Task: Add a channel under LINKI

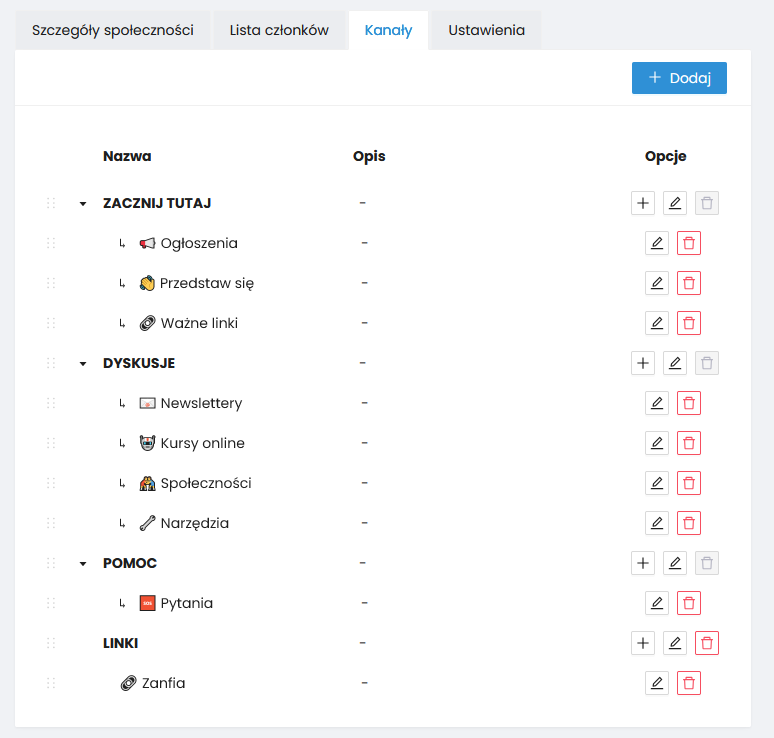Action: pos(643,643)
